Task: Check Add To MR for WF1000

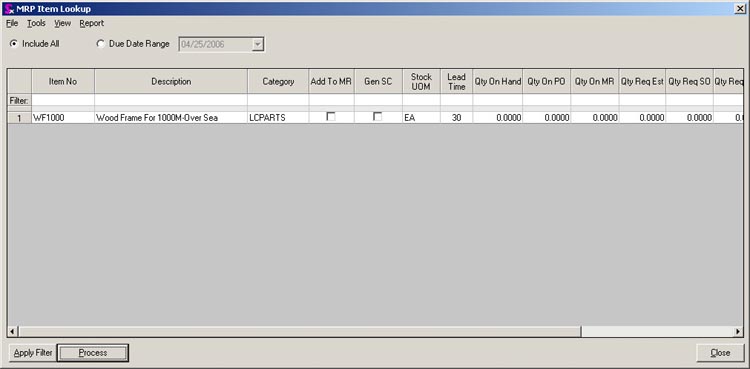Action: pos(331,116)
